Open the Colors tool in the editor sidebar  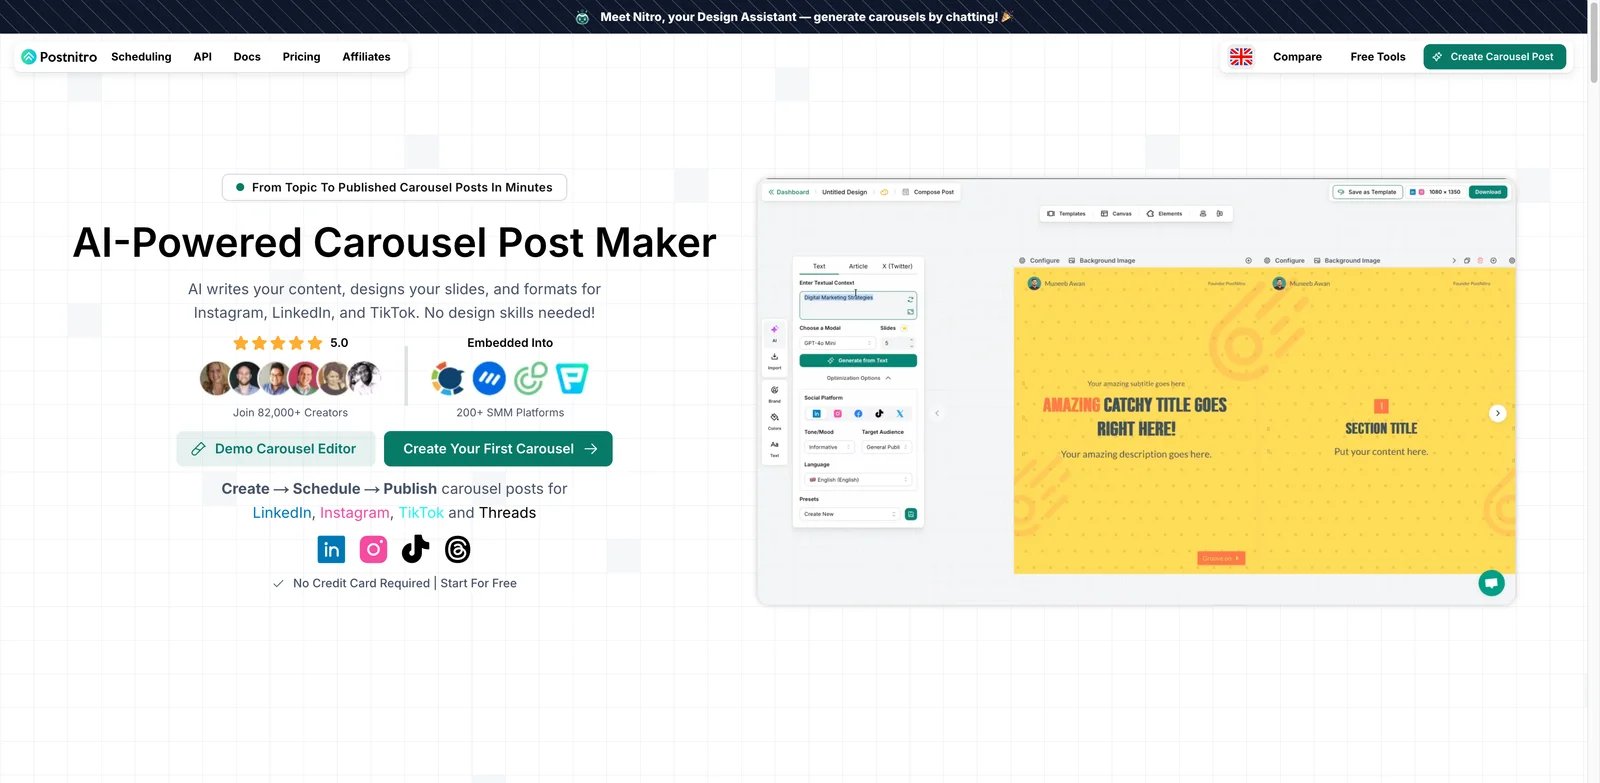point(774,421)
